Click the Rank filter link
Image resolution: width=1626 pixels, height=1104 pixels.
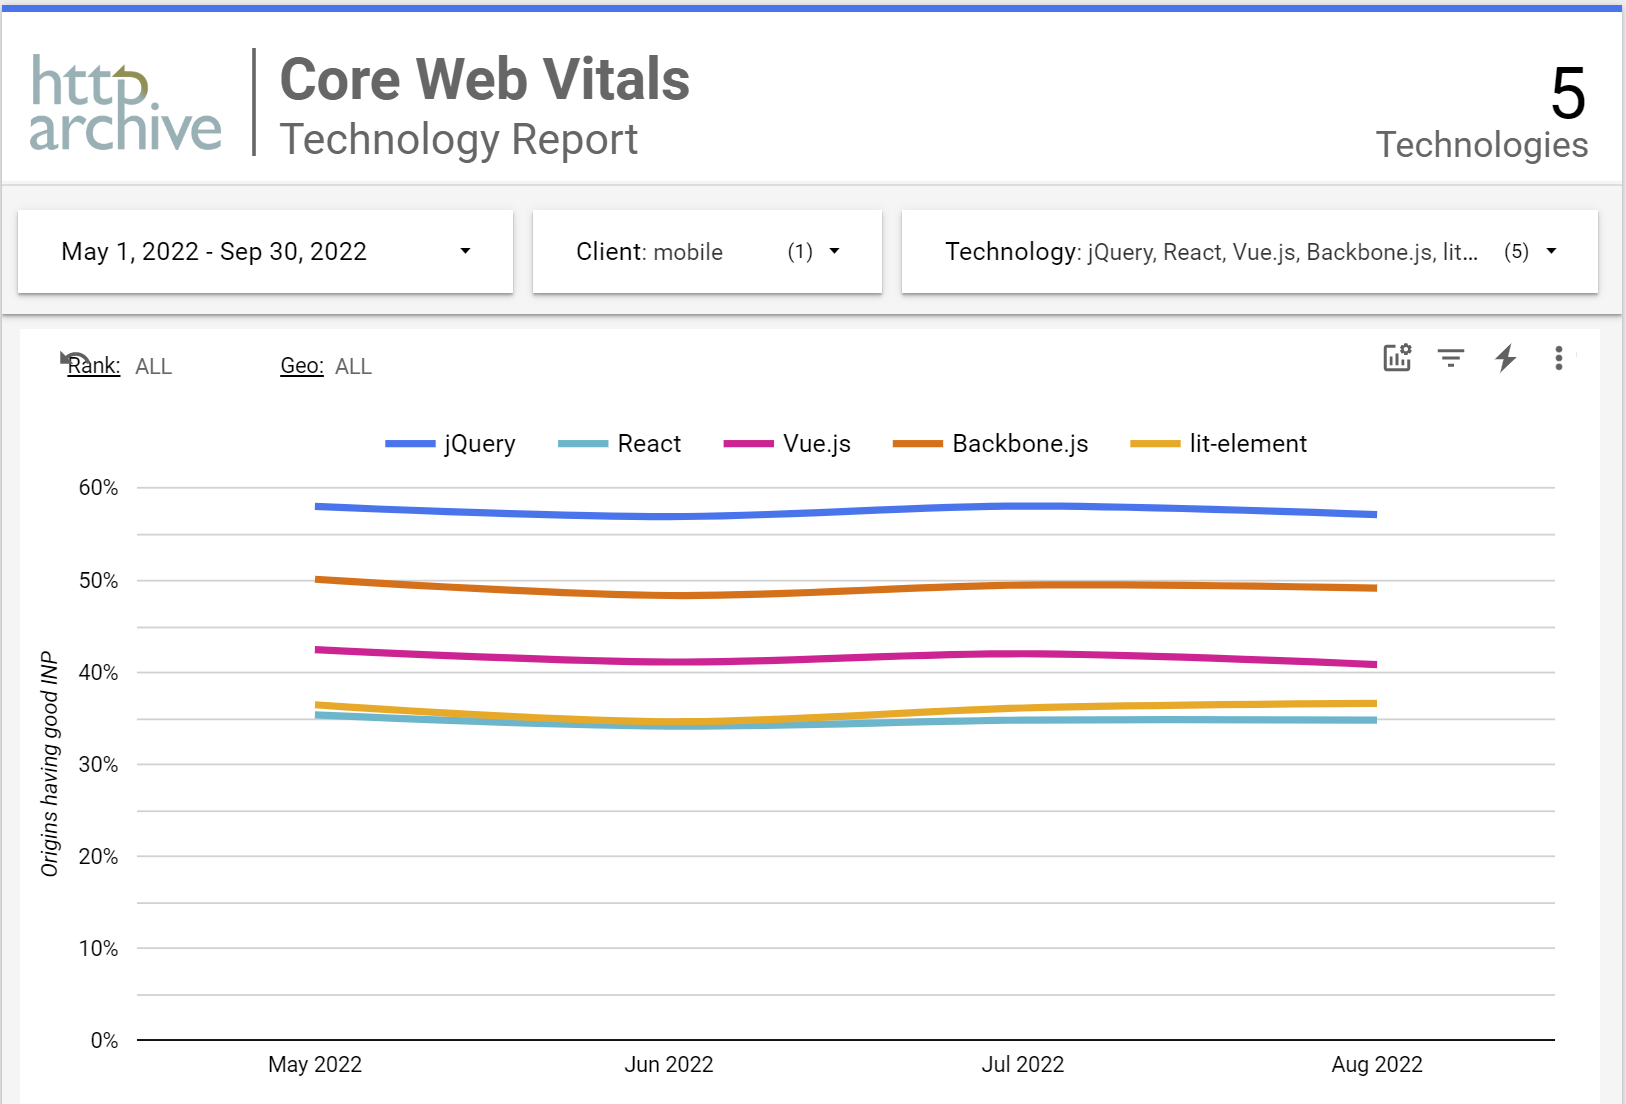[x=95, y=367]
